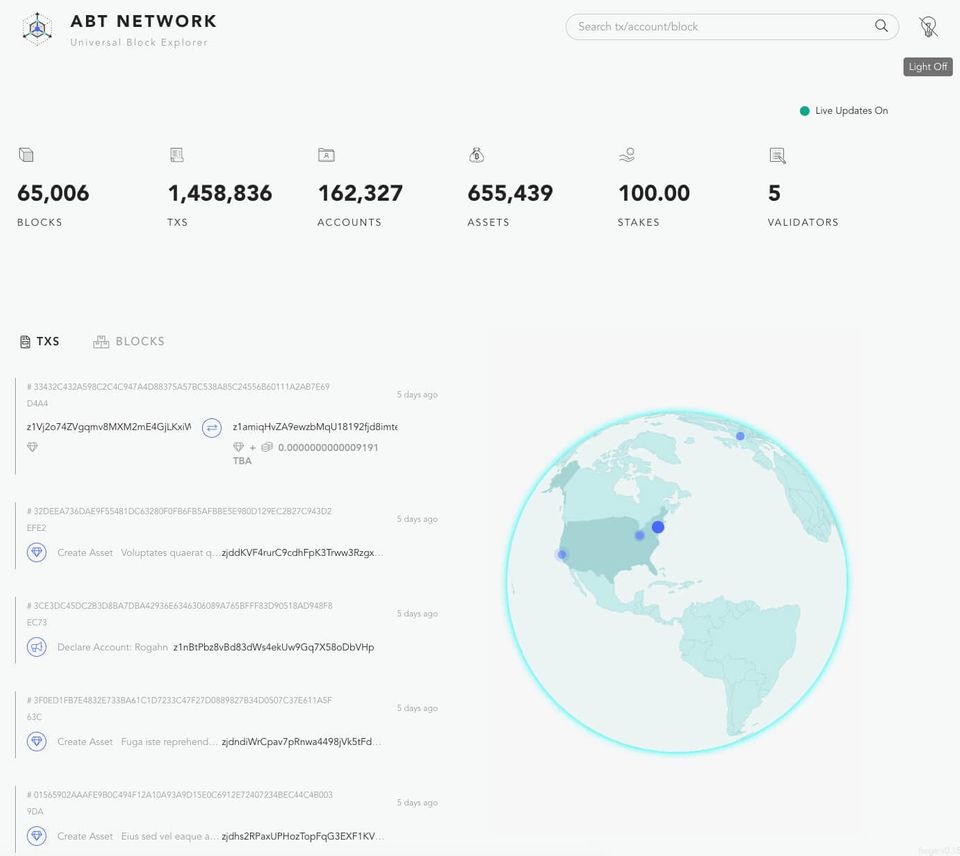Open the Accounts statistic icon
The width and height of the screenshot is (960, 856).
coord(326,155)
